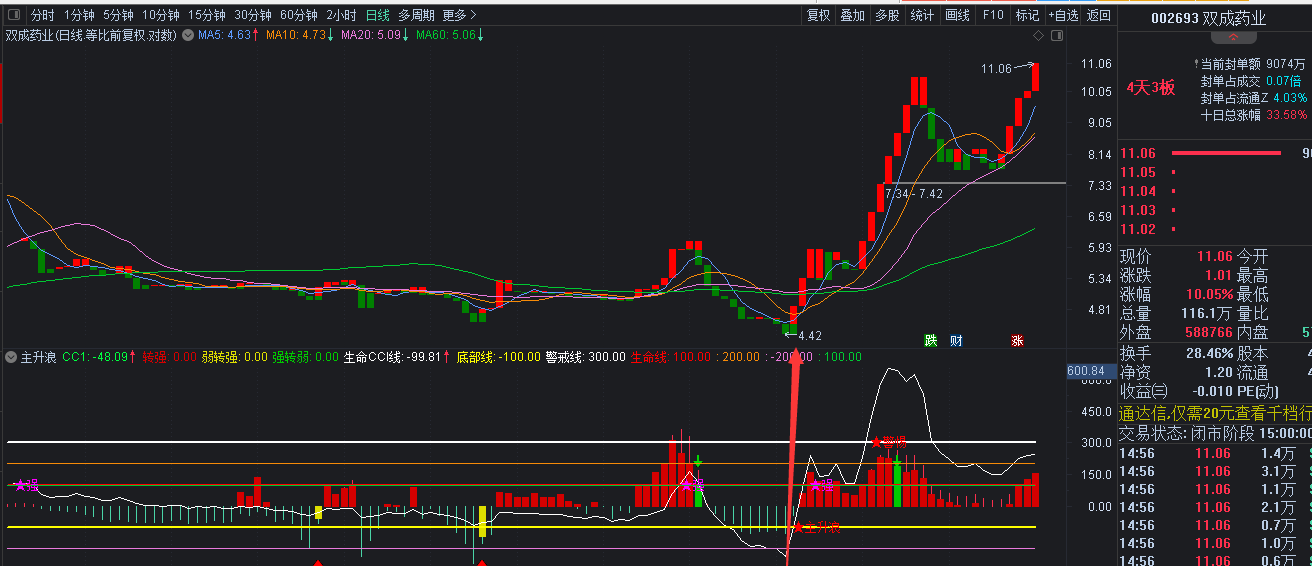This screenshot has height=566, width=1312.
Task: Click the MA10: 4.73 indicator label
Action: tap(299, 36)
